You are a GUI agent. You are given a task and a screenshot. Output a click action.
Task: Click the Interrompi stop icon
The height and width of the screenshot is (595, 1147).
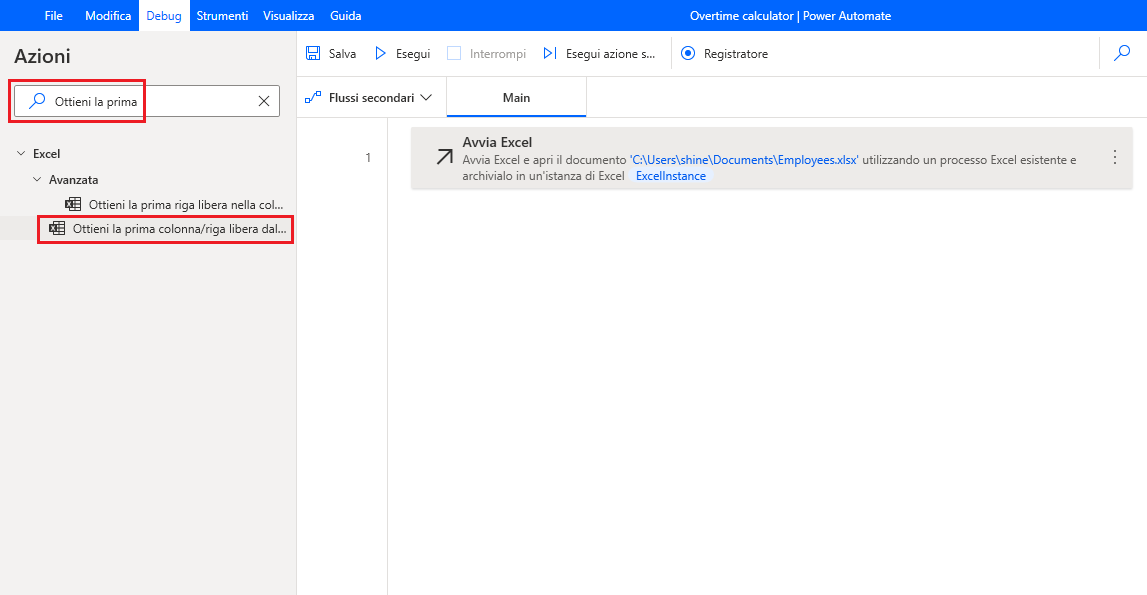pos(453,53)
